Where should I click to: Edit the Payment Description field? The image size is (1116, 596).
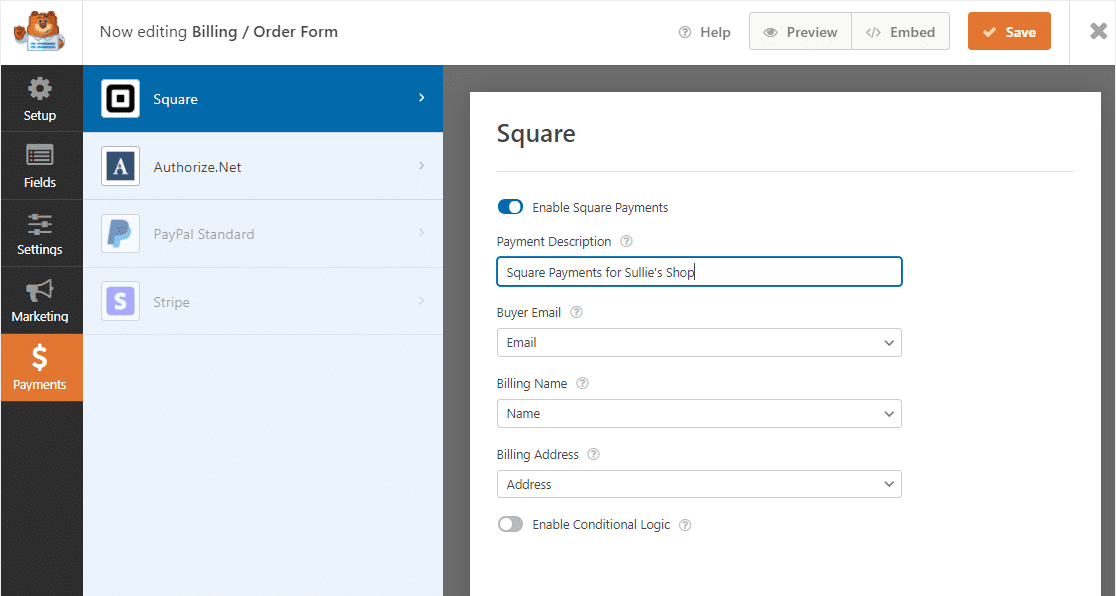[698, 271]
